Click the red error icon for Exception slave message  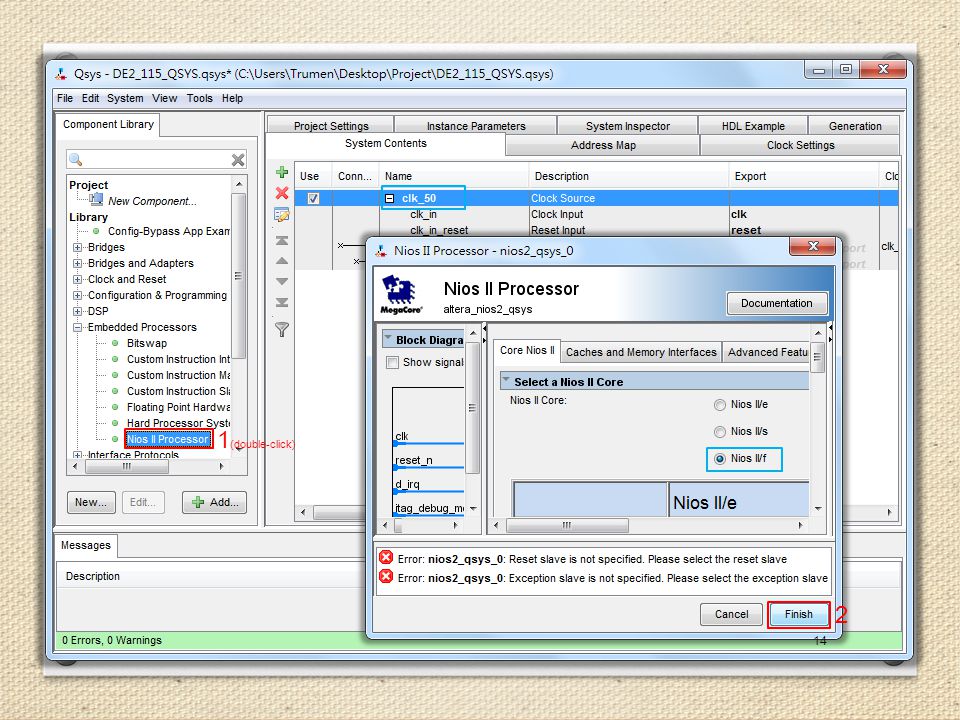(x=386, y=576)
